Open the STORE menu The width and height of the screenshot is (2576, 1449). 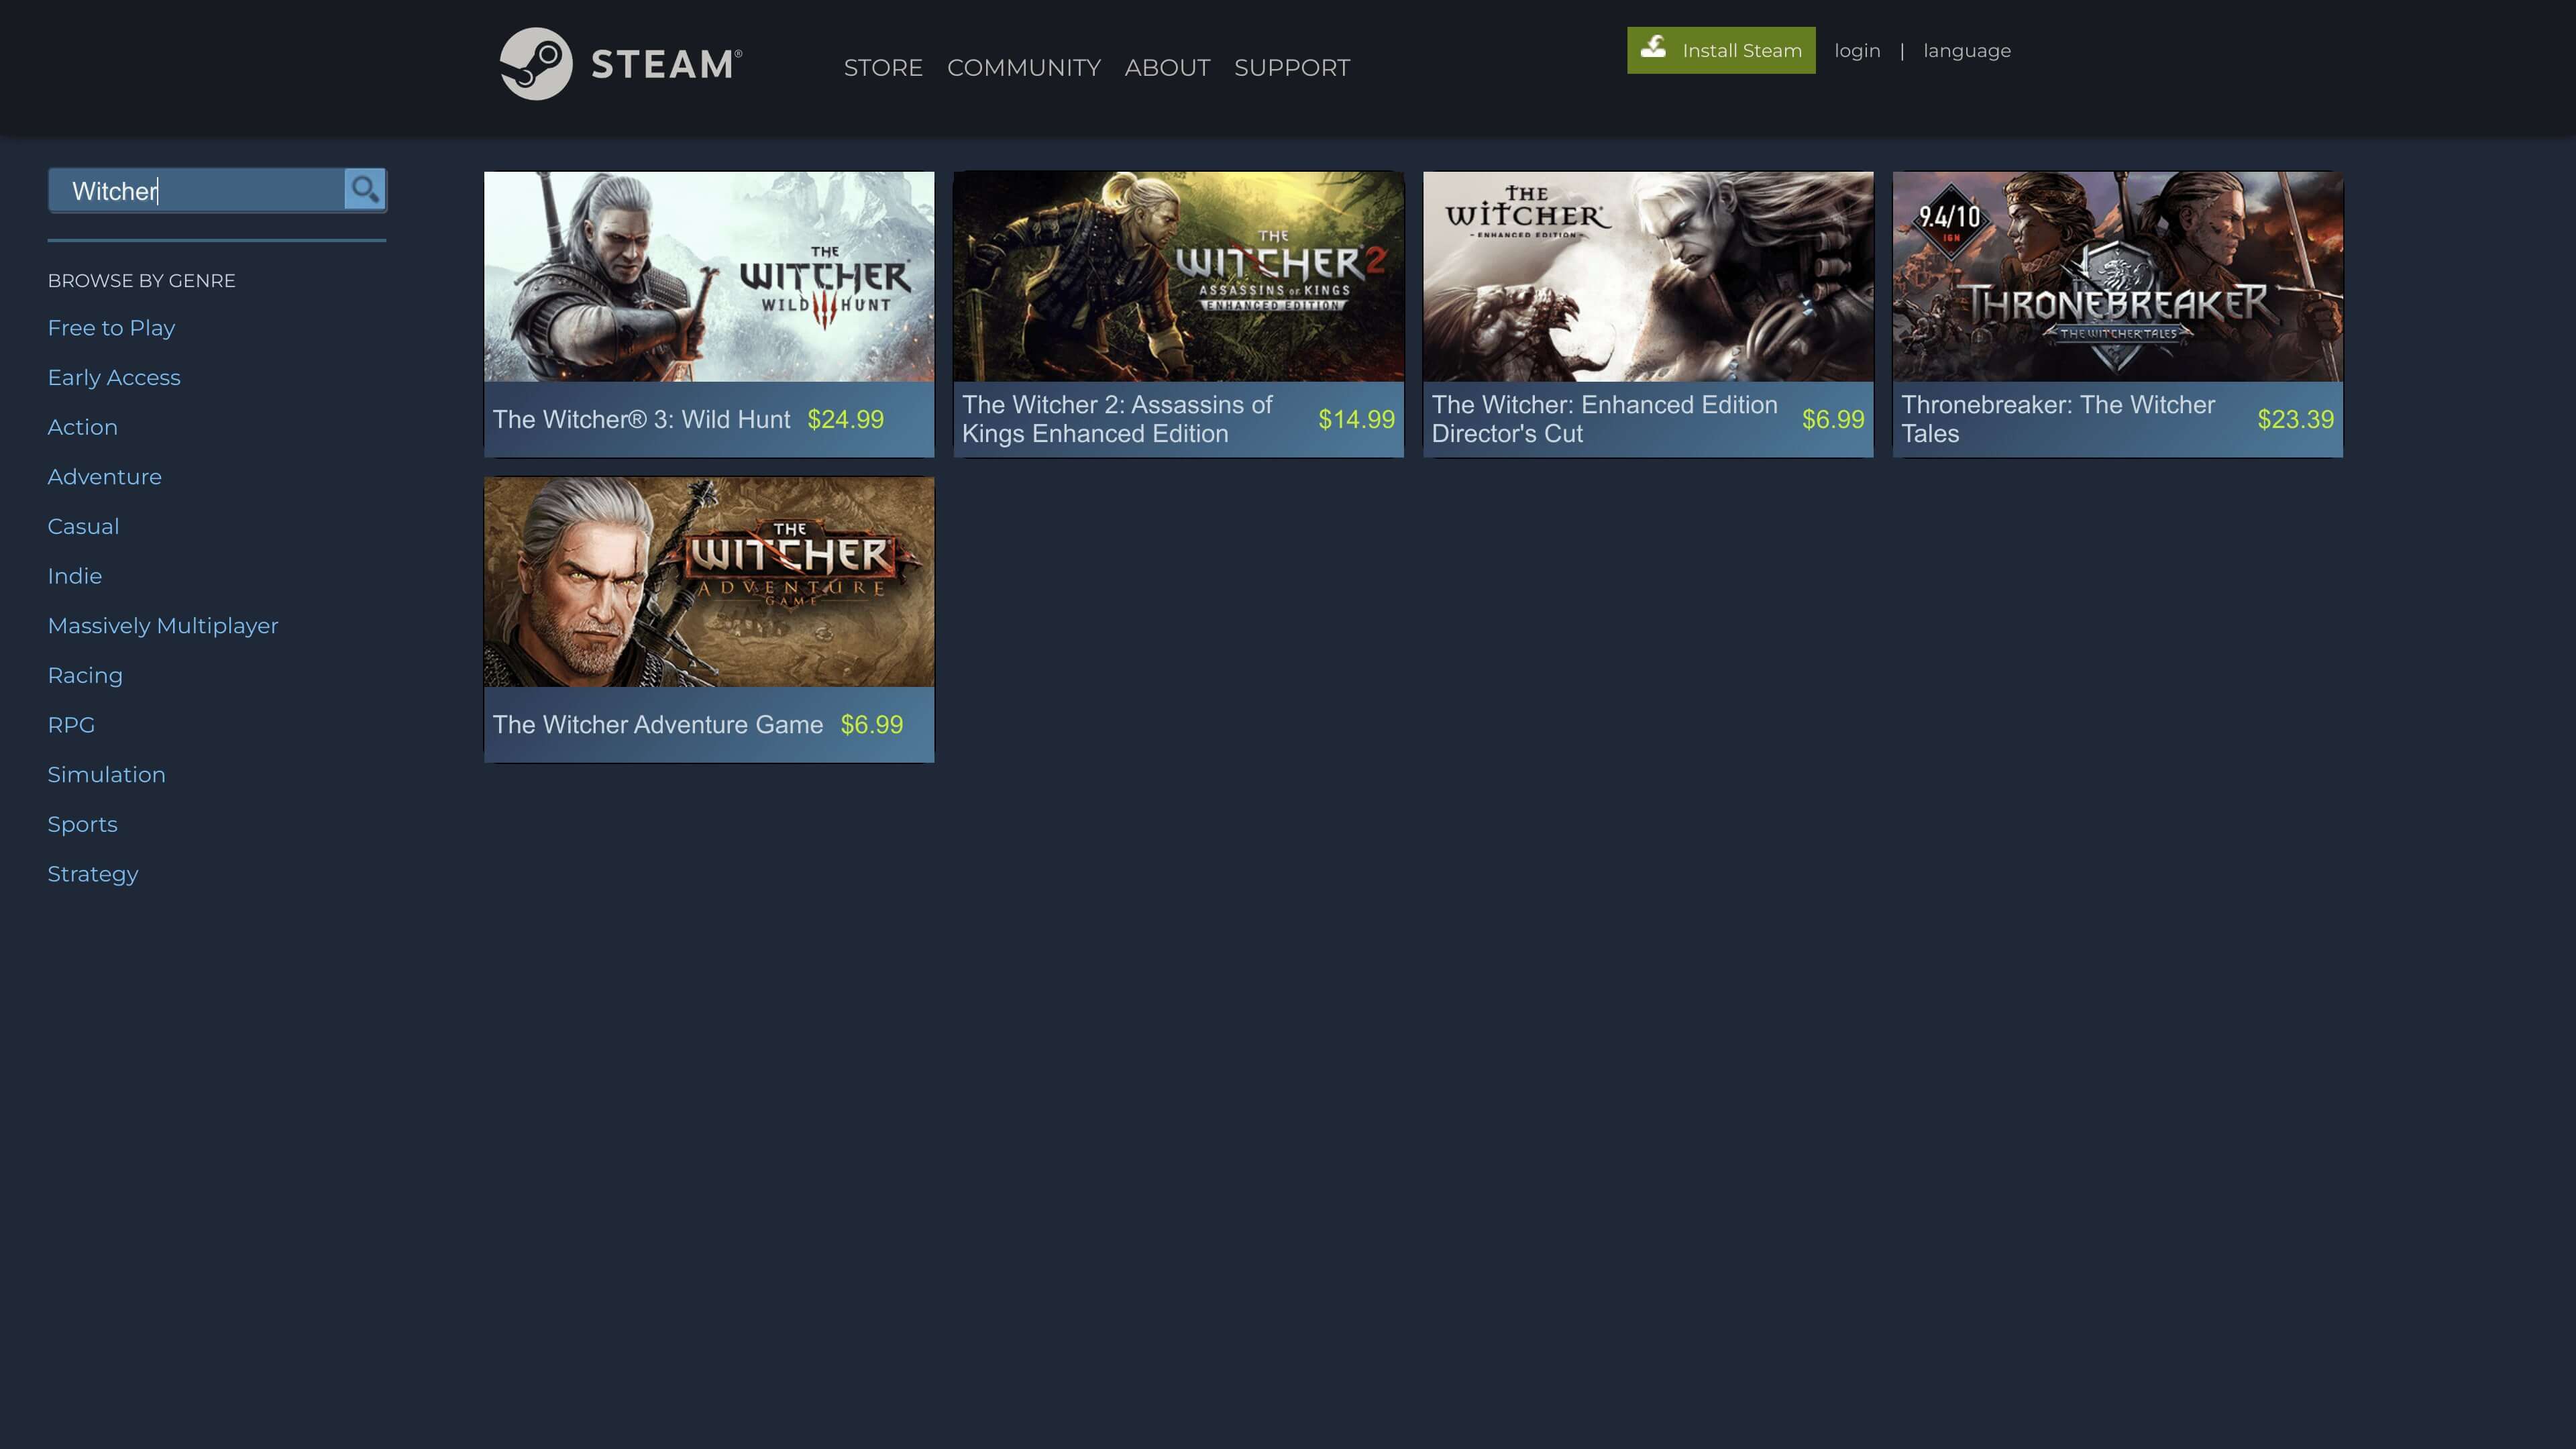click(x=883, y=67)
